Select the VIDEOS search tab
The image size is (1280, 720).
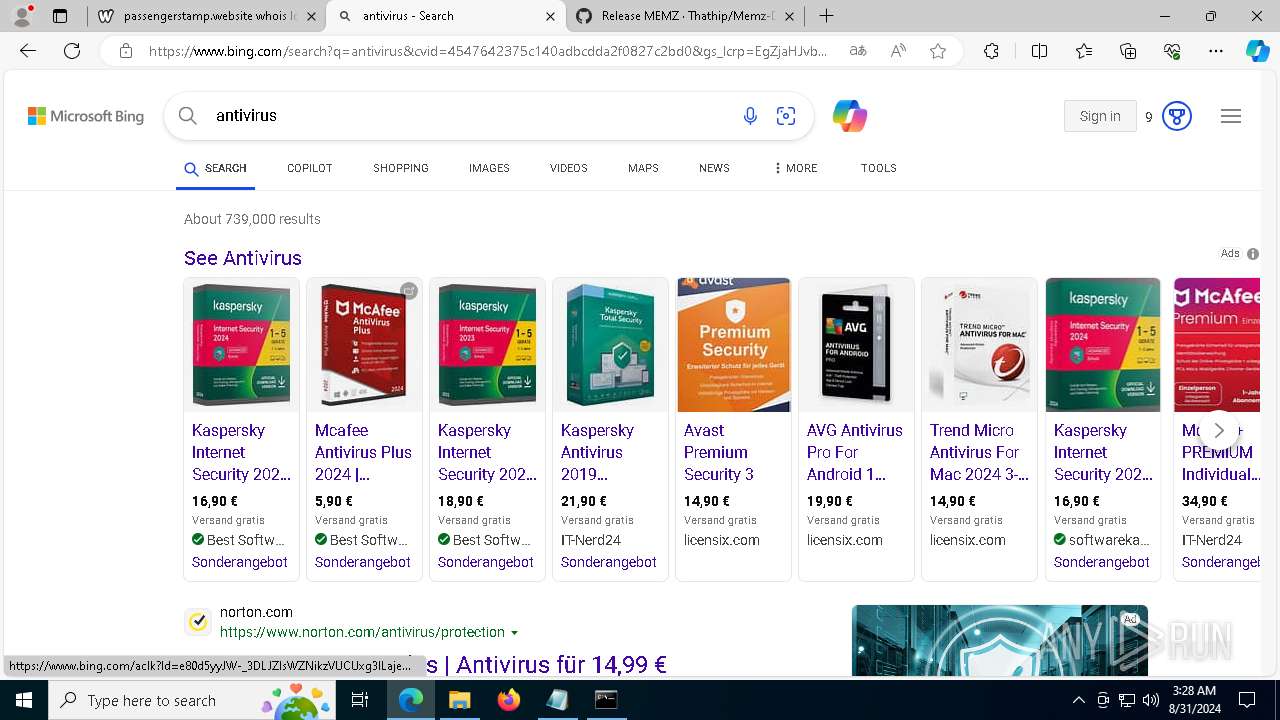(569, 168)
